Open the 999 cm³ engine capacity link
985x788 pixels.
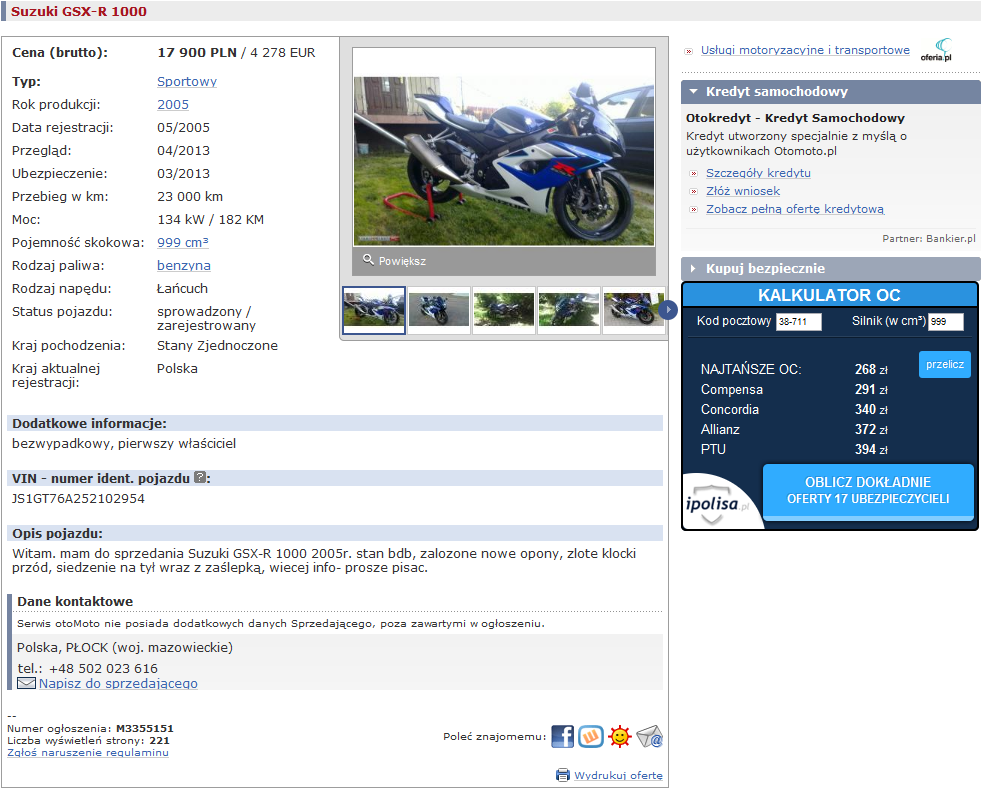pos(183,243)
